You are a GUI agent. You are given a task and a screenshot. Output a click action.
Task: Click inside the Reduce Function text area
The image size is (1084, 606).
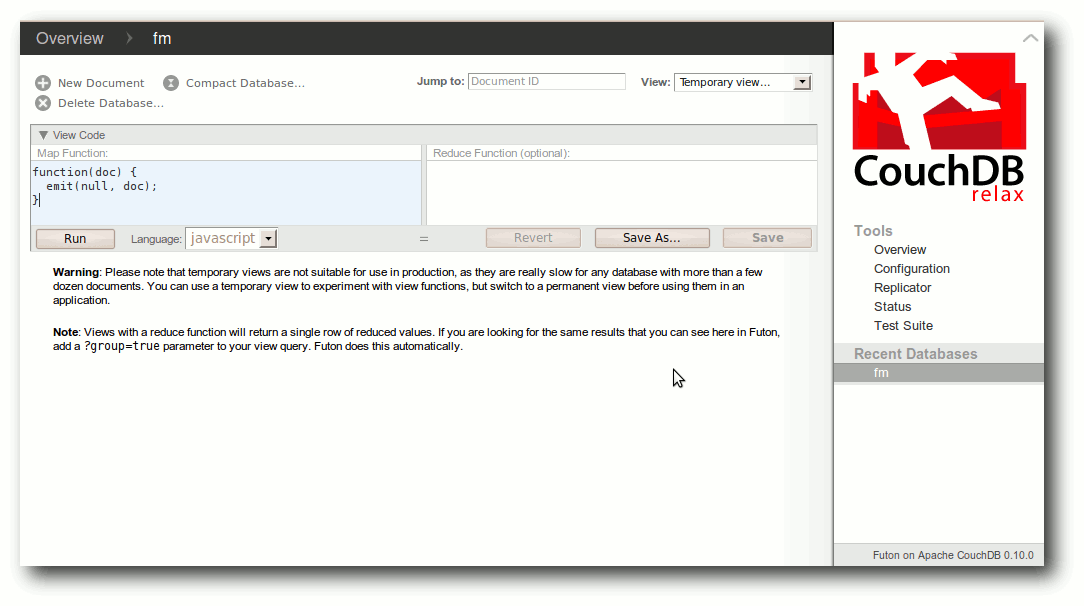tap(622, 193)
